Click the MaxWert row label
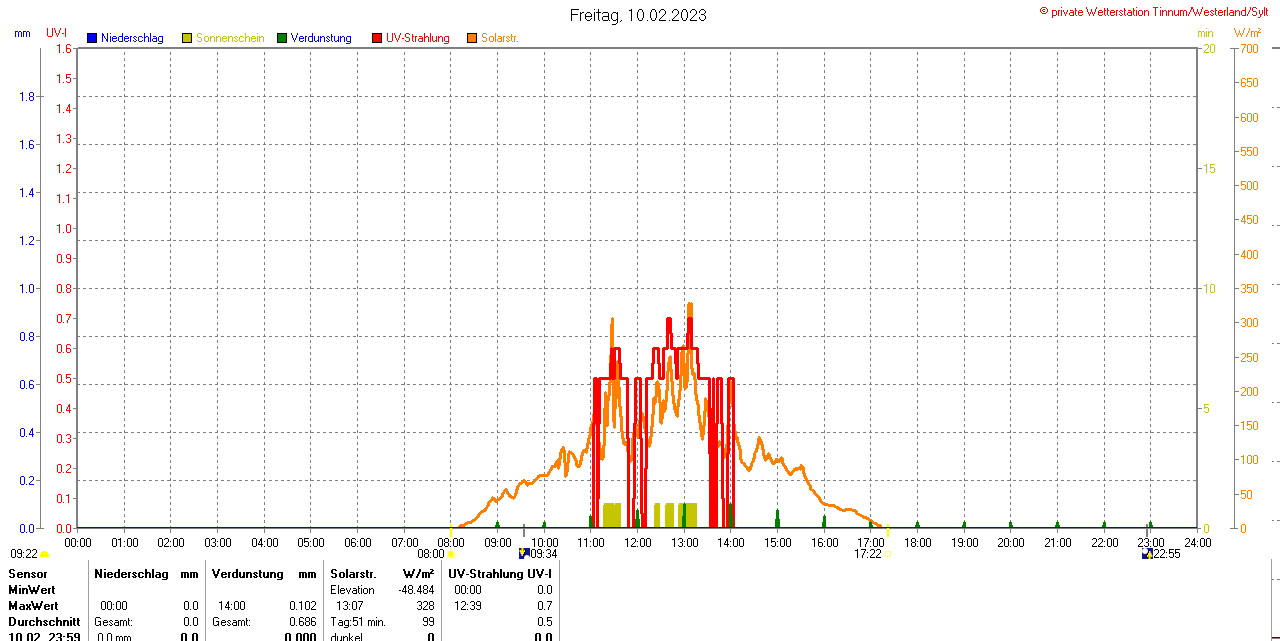The height and width of the screenshot is (641, 1280). (33, 606)
